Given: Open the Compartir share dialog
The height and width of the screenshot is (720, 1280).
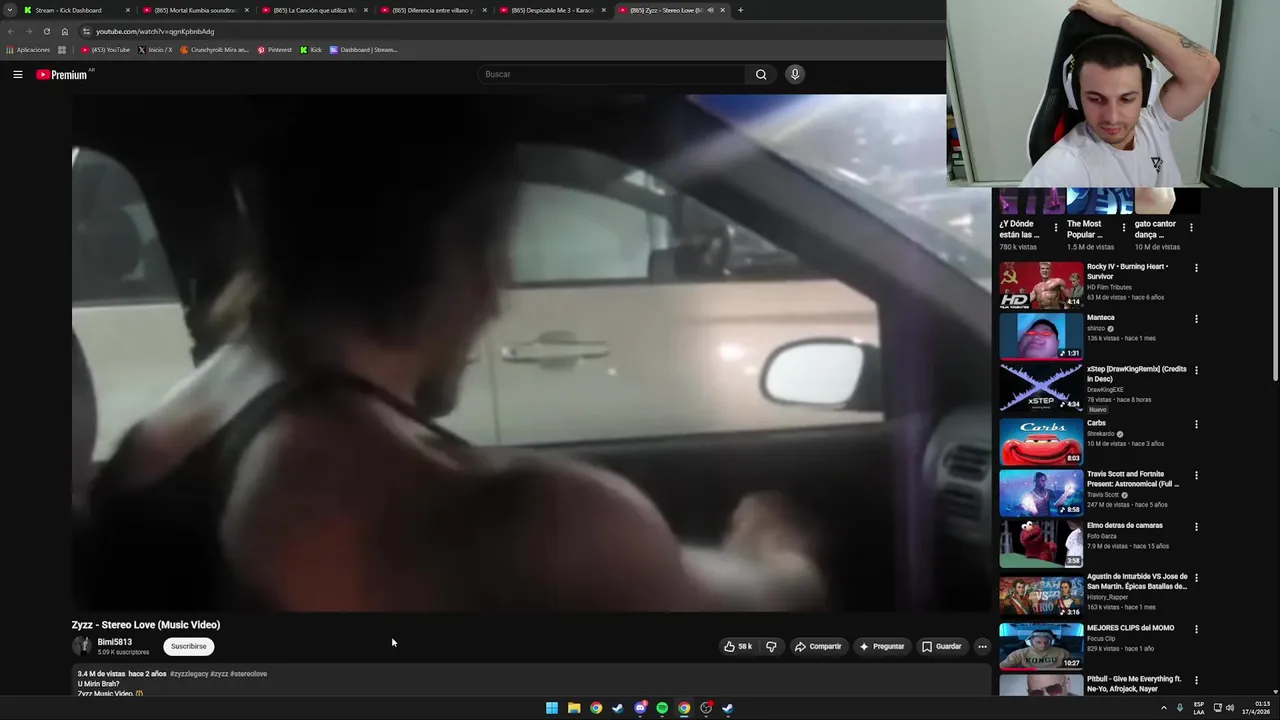Looking at the screenshot, I should 818,646.
